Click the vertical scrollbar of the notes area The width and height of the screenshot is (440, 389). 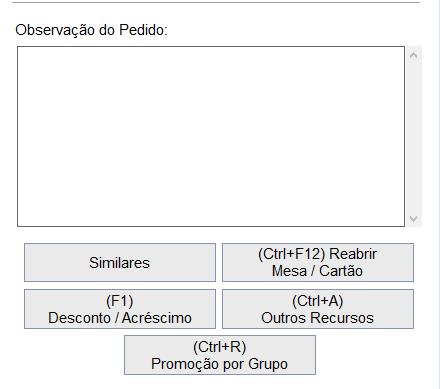tap(414, 137)
